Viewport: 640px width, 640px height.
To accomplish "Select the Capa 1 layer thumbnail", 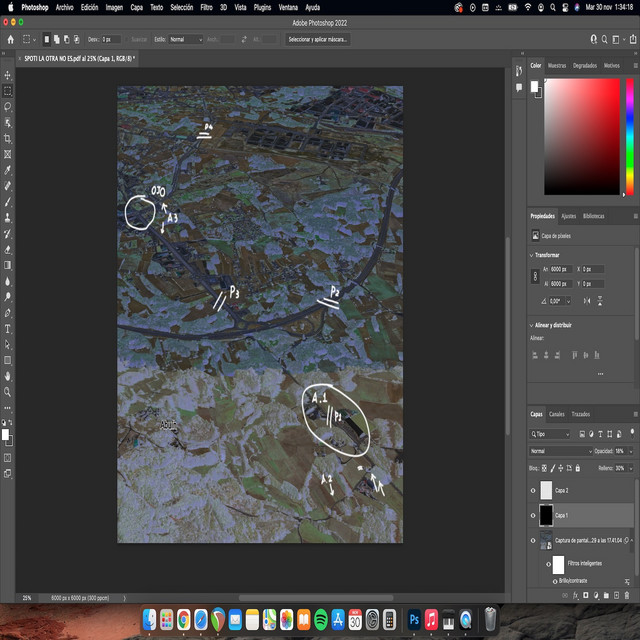I will pyautogui.click(x=546, y=515).
